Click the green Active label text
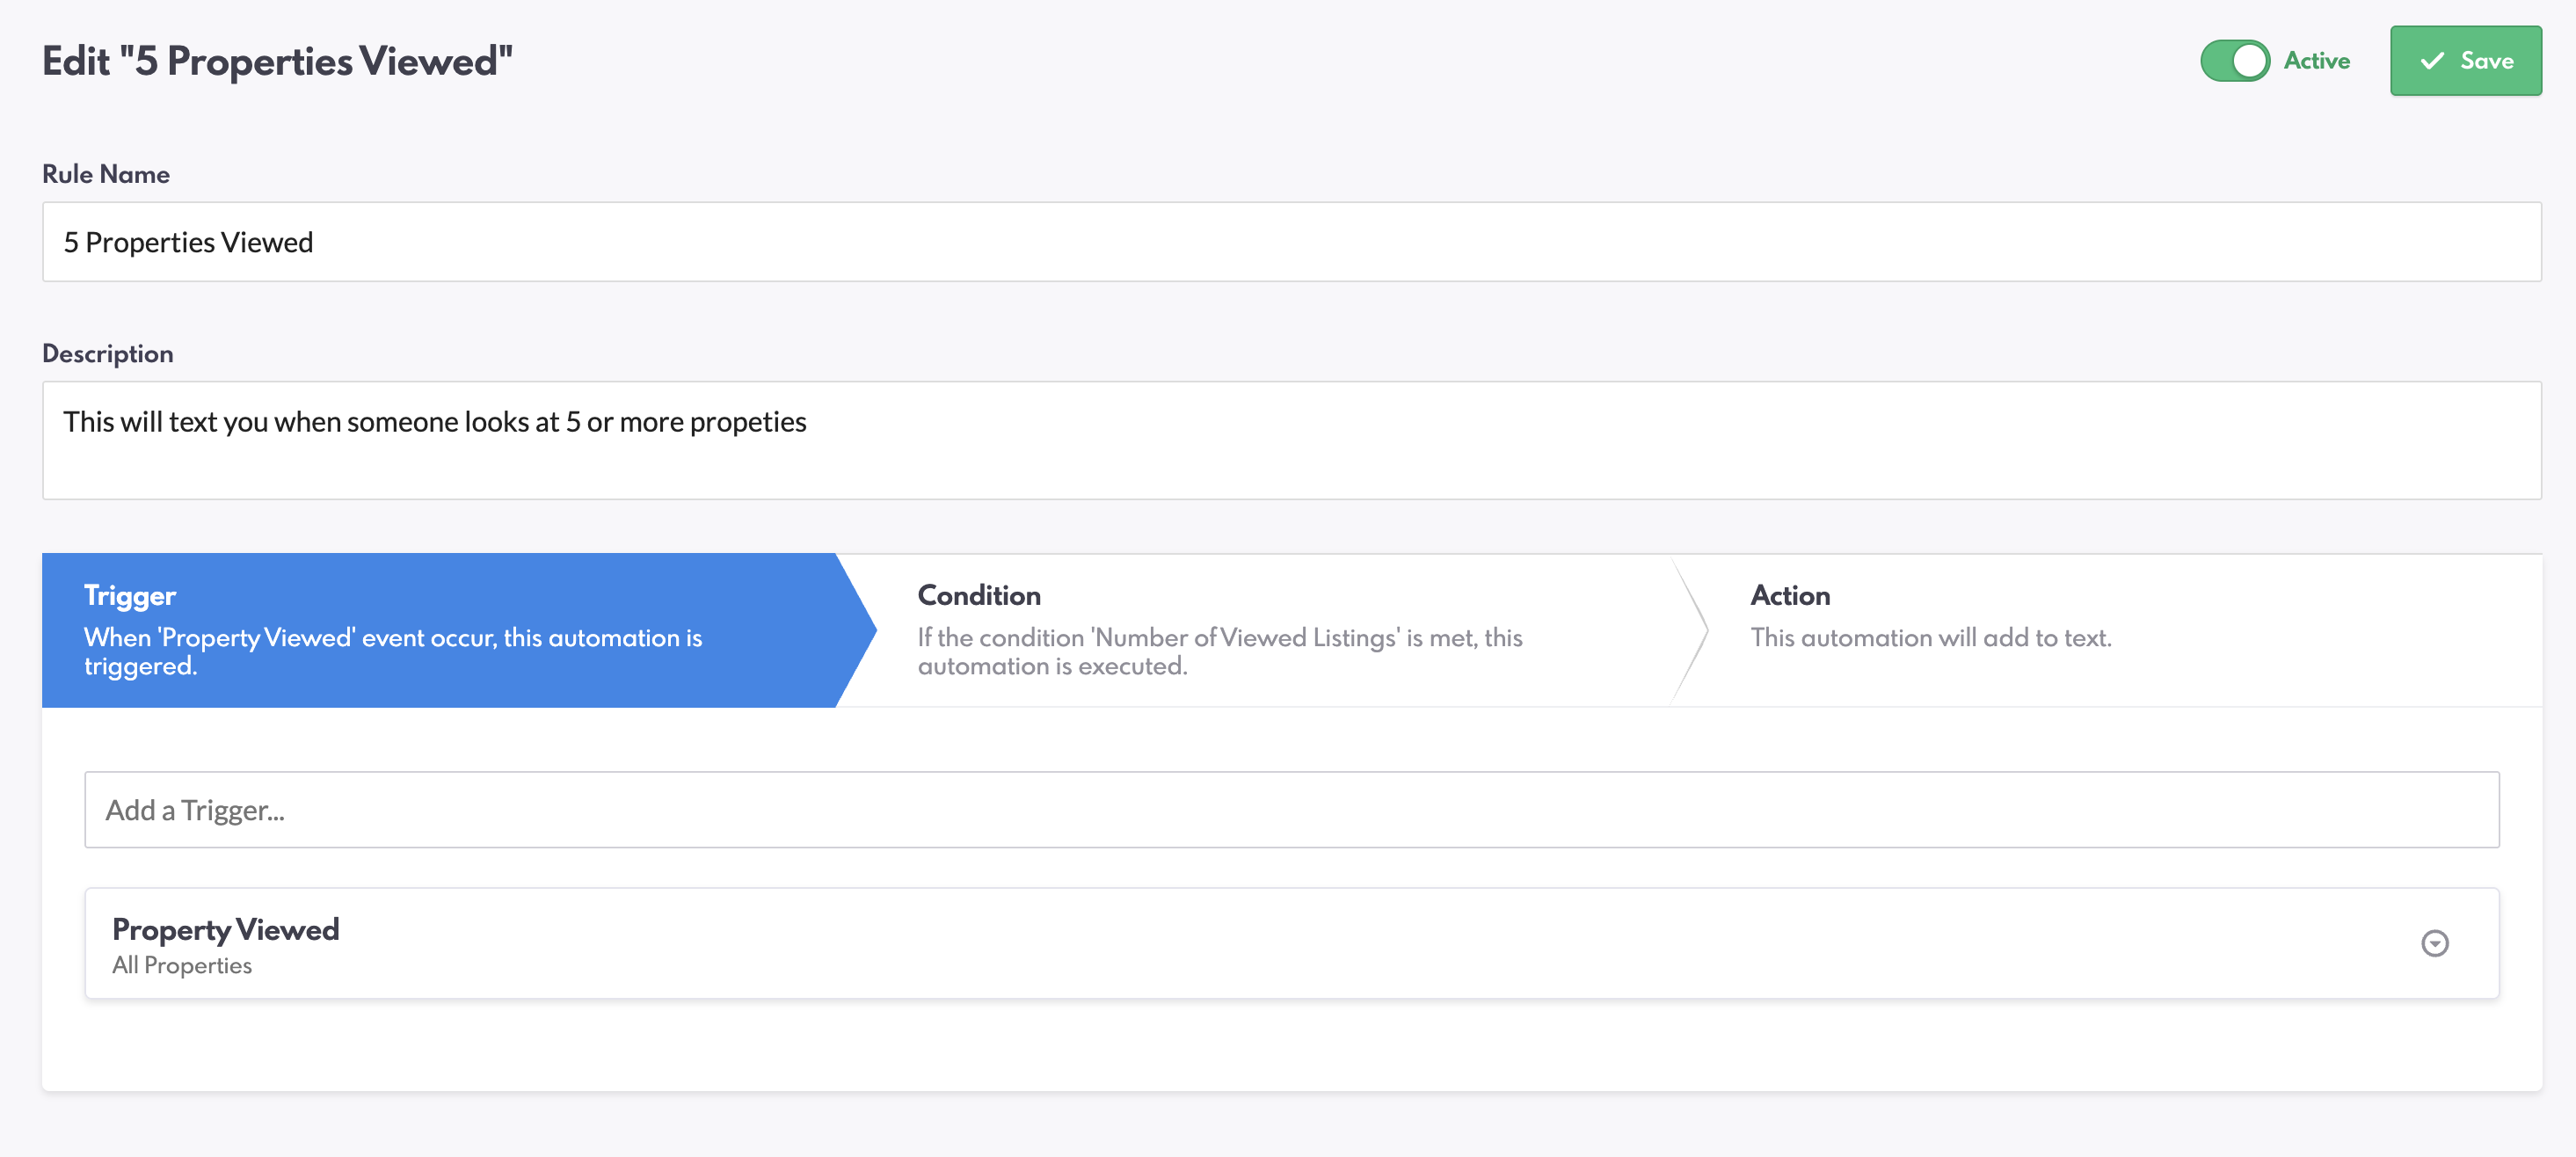This screenshot has height=1157, width=2576. pos(2316,61)
